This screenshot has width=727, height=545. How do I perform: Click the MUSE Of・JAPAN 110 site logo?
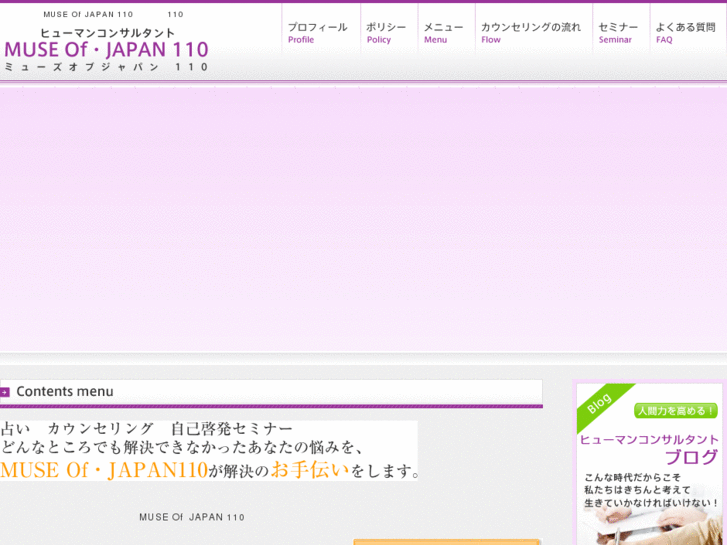(x=107, y=50)
